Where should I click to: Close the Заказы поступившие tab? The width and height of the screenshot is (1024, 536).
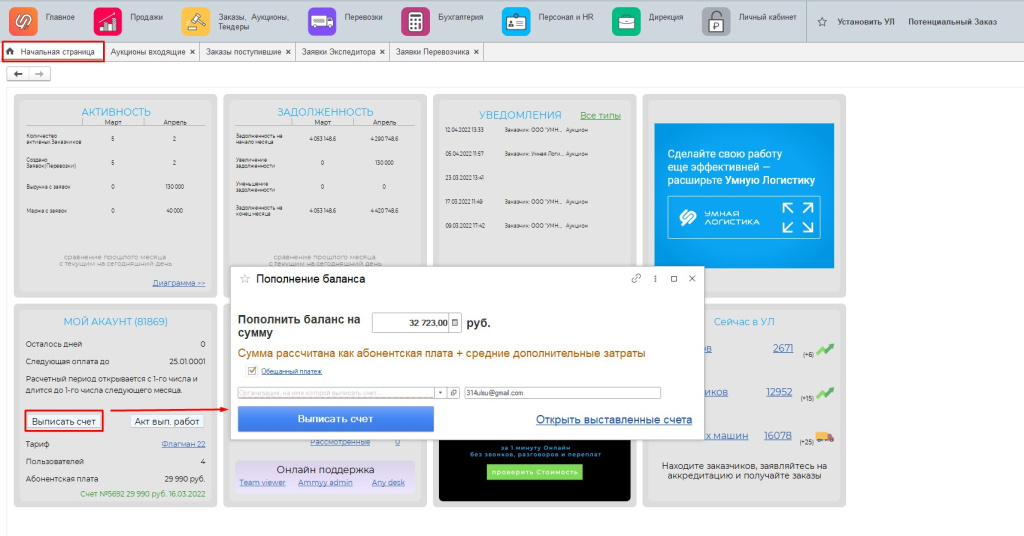point(288,52)
